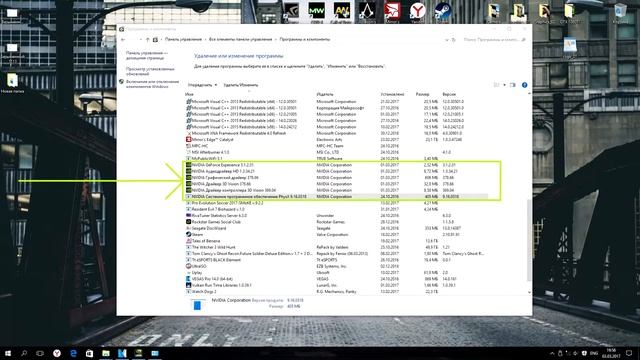Click the change view icon

click(x=497, y=85)
